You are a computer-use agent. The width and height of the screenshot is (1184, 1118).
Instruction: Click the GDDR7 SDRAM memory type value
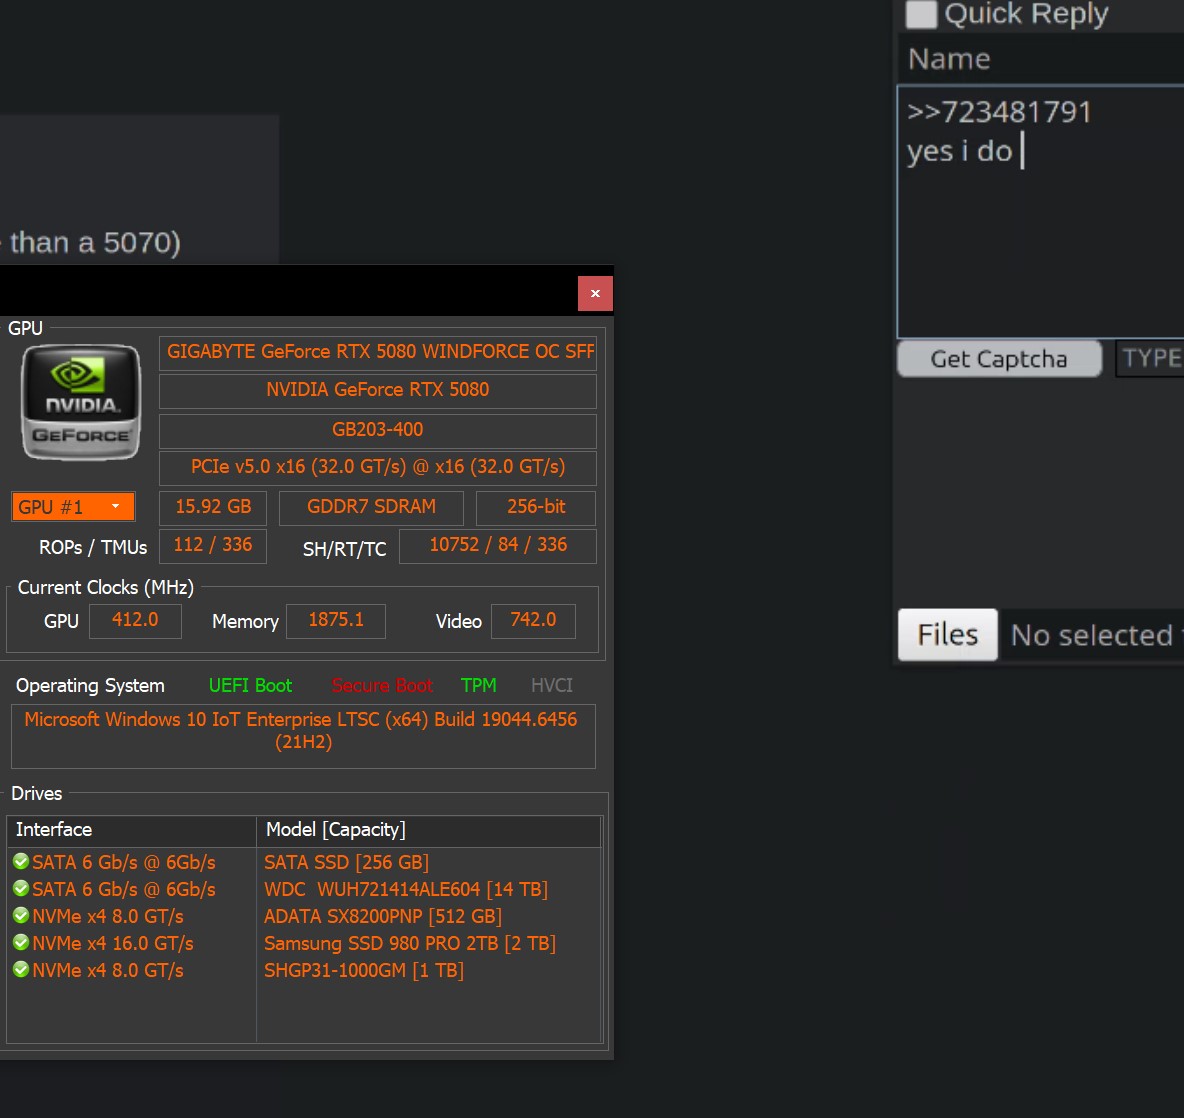tap(371, 507)
